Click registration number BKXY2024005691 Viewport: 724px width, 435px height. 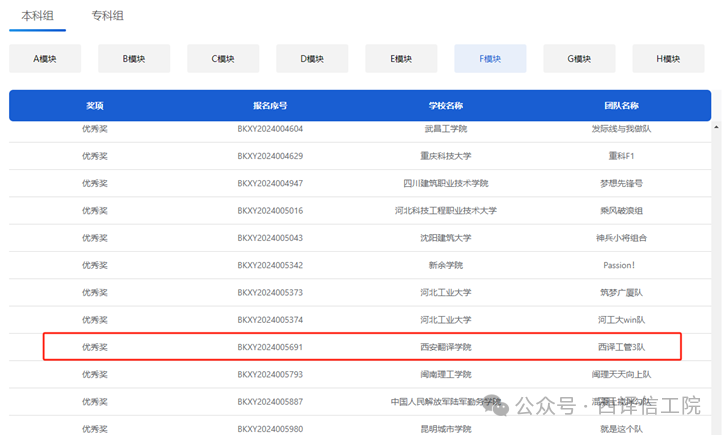(x=270, y=347)
